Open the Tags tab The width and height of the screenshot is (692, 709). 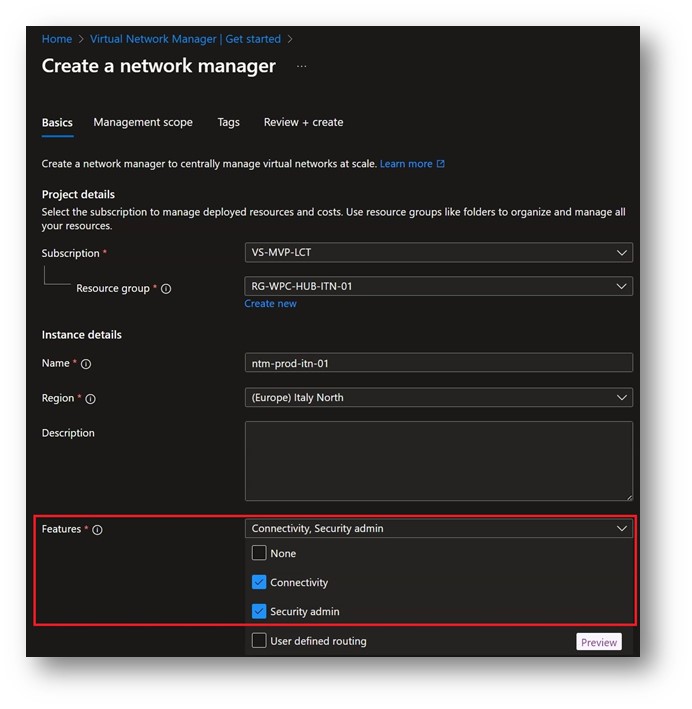(x=228, y=123)
